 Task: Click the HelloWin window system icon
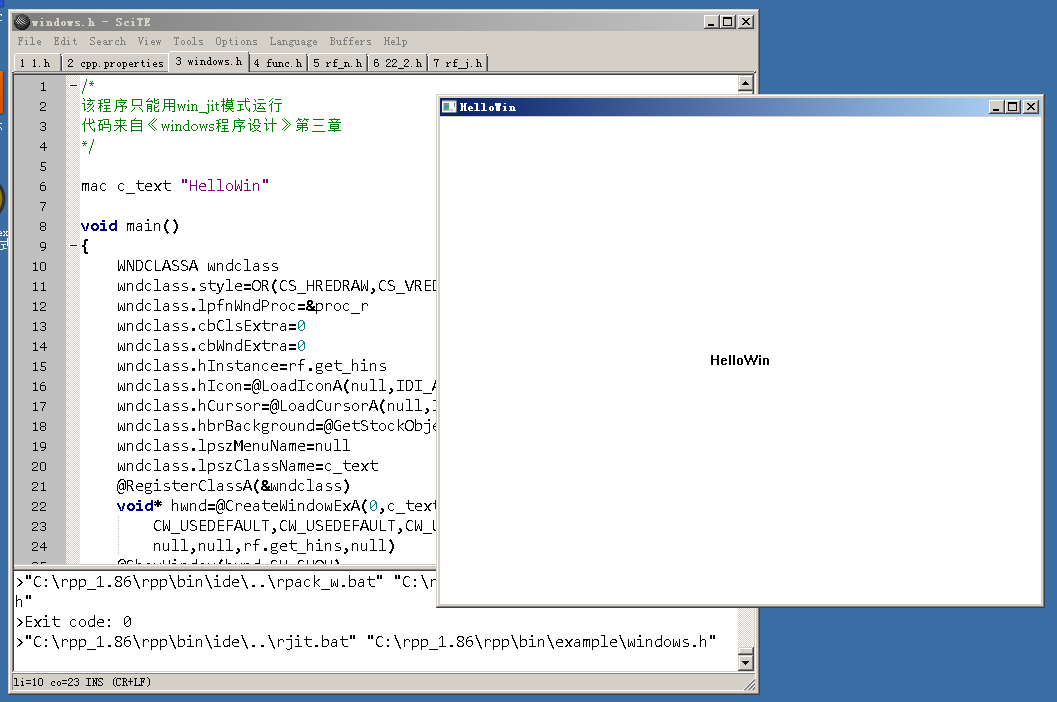pyautogui.click(x=448, y=107)
